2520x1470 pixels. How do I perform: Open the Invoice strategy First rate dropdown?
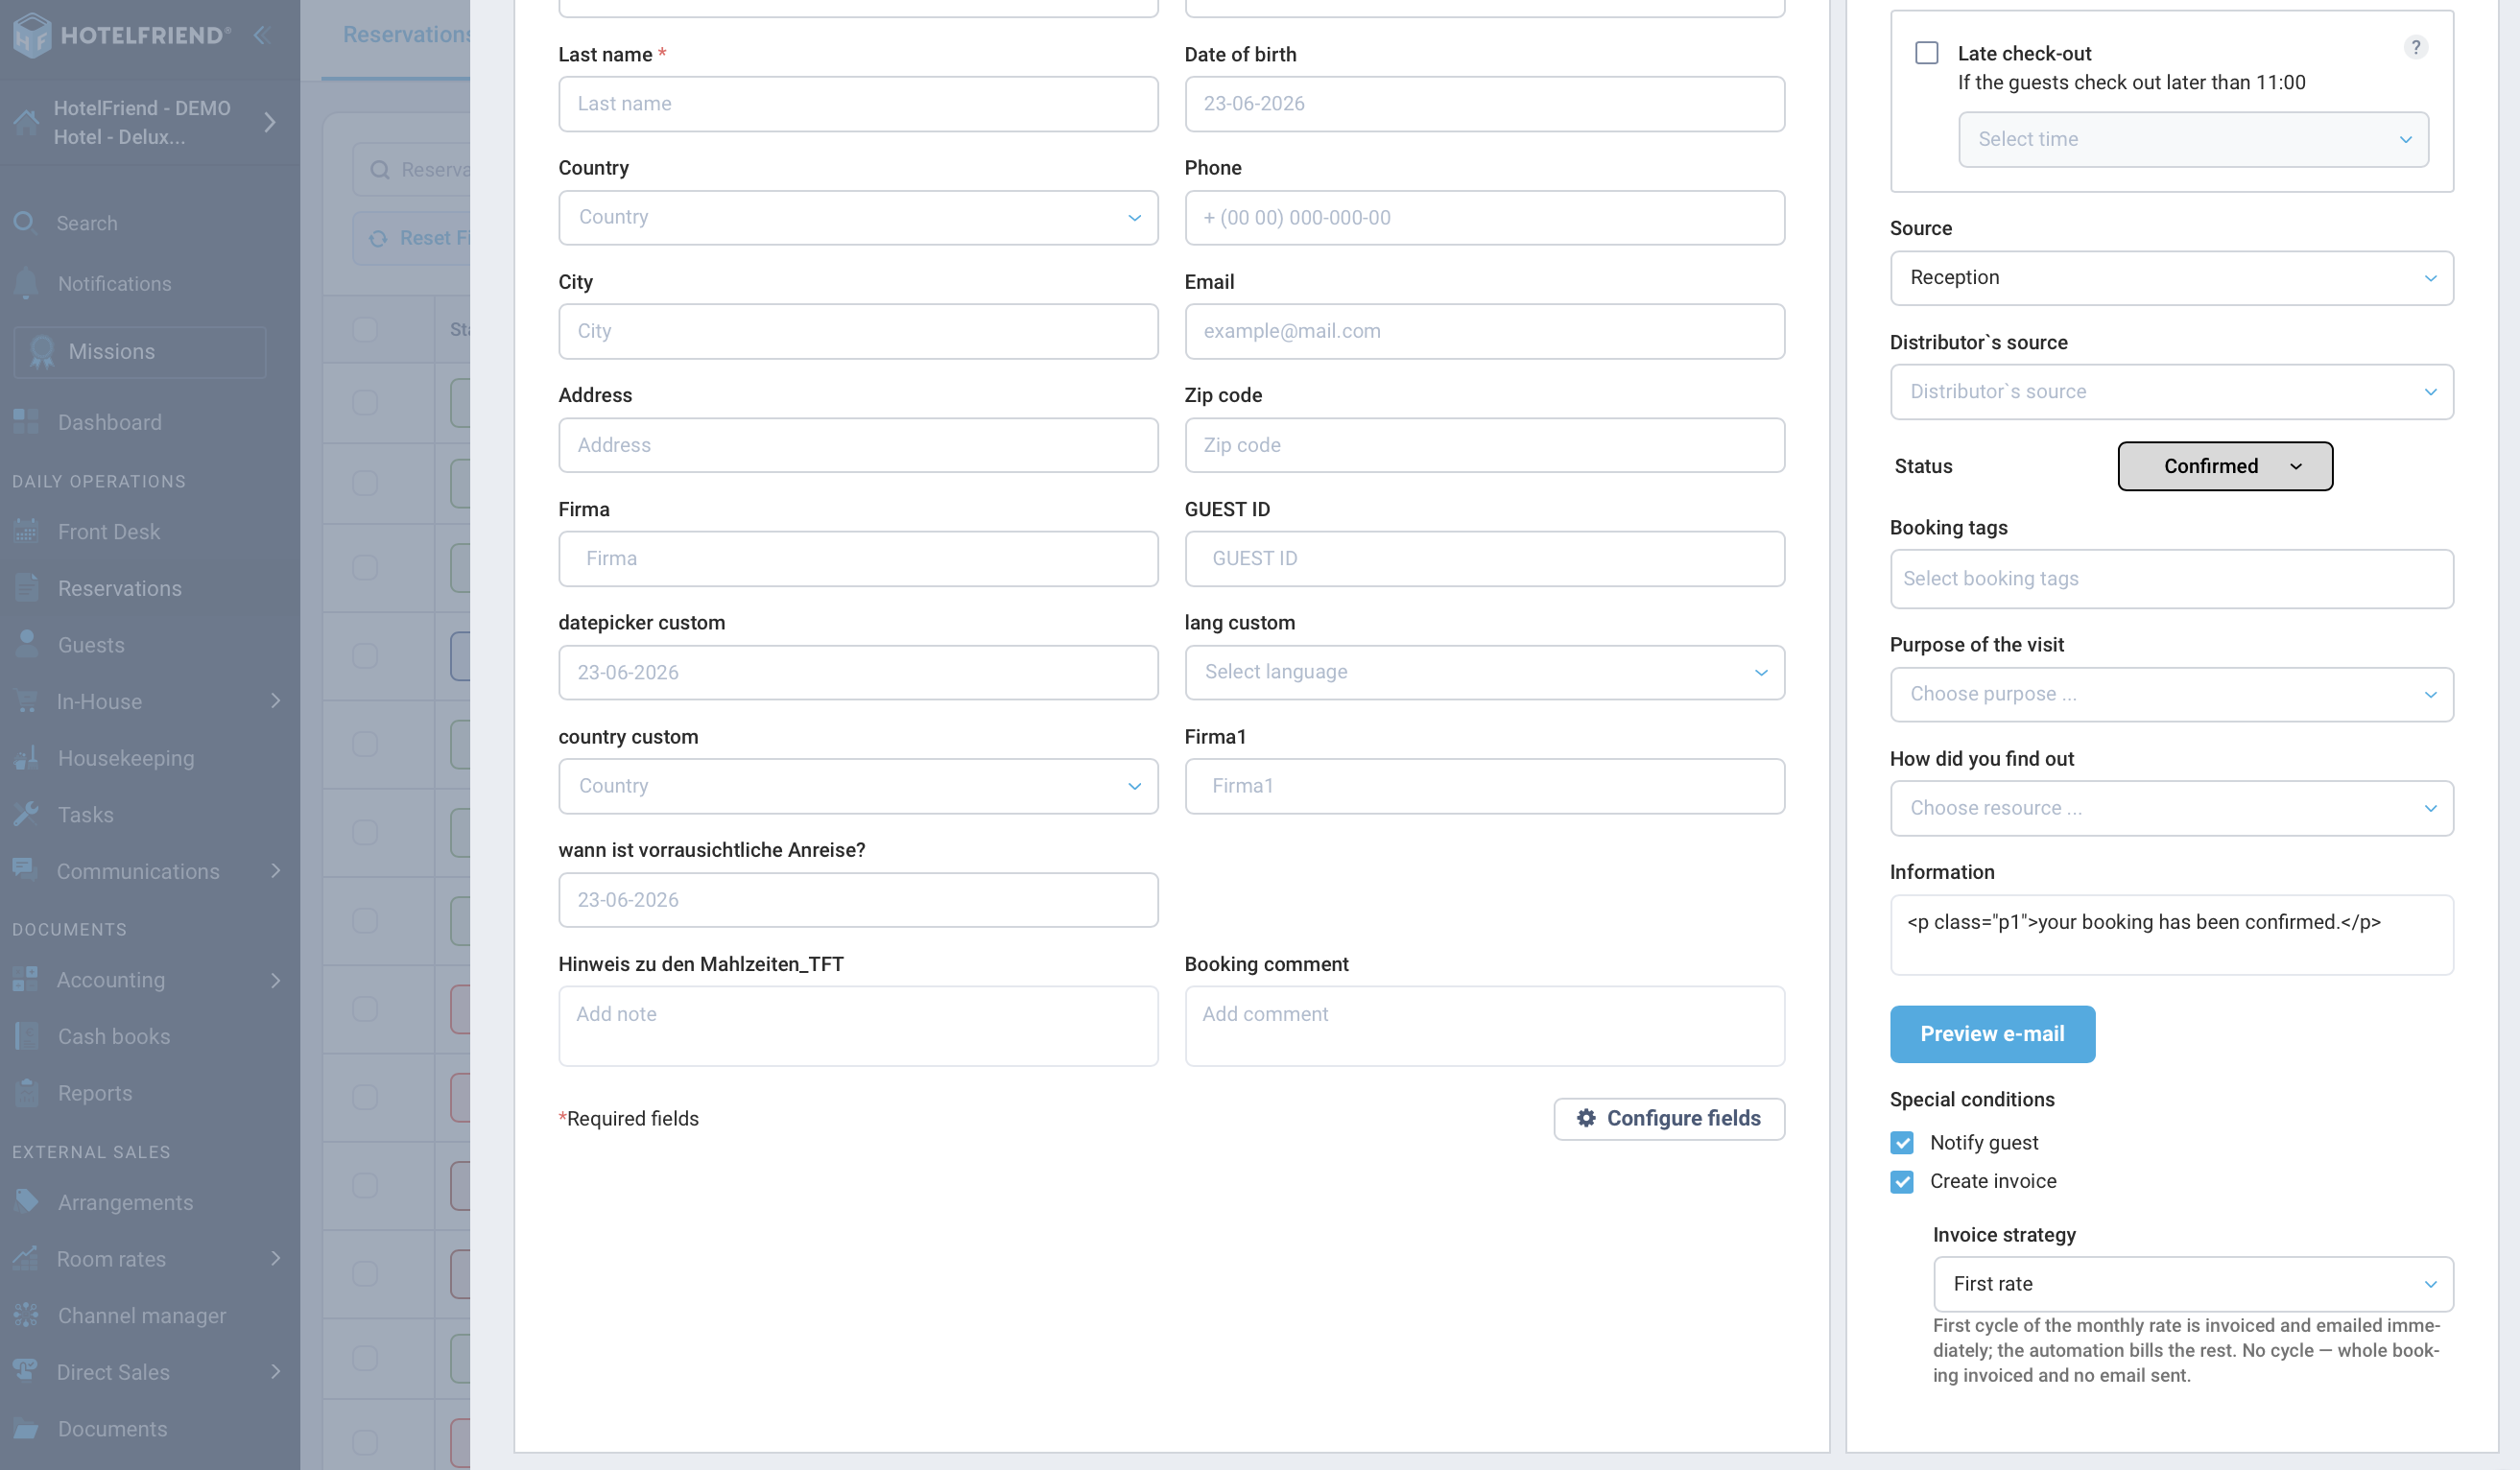click(2193, 1284)
